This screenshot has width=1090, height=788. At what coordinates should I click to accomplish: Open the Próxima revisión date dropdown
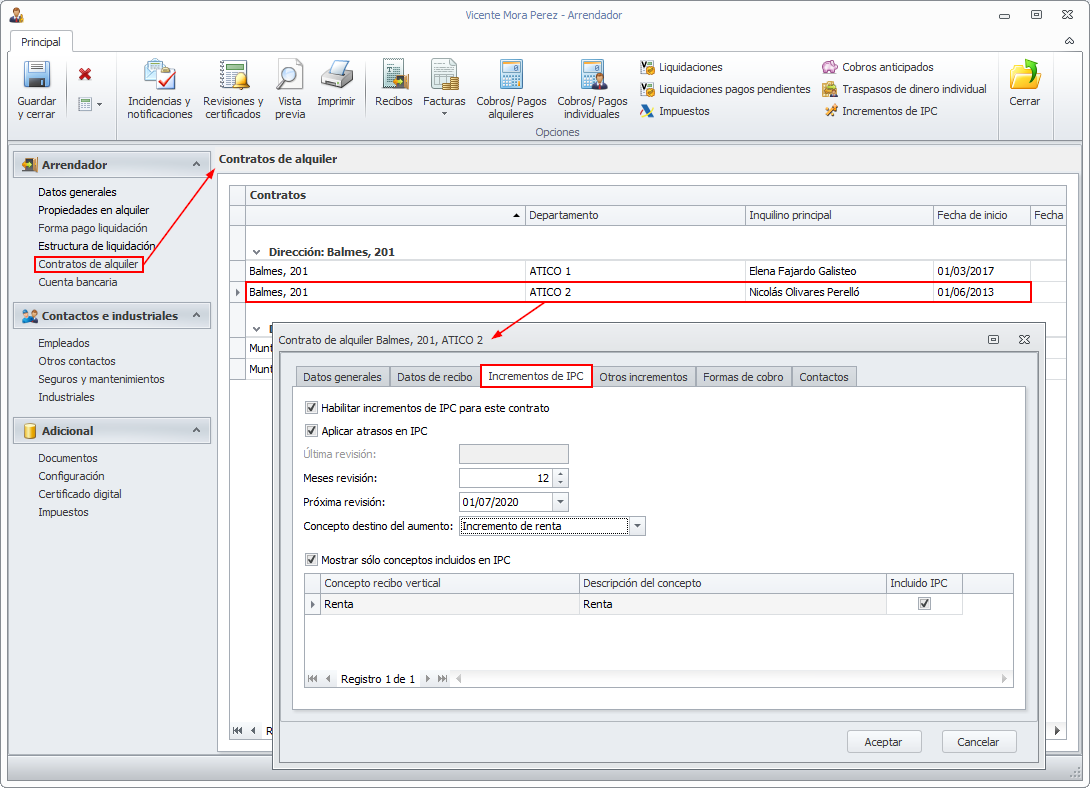560,502
